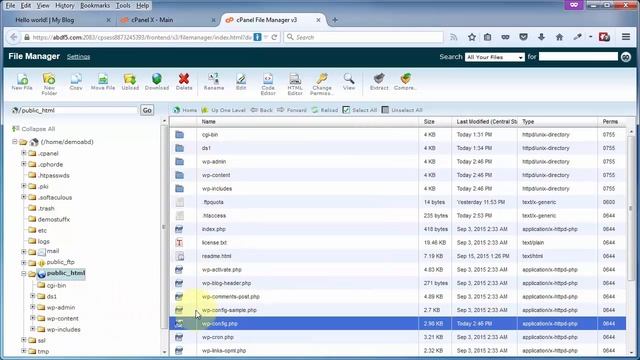Open the All Your Files search dropdown

coord(495,57)
